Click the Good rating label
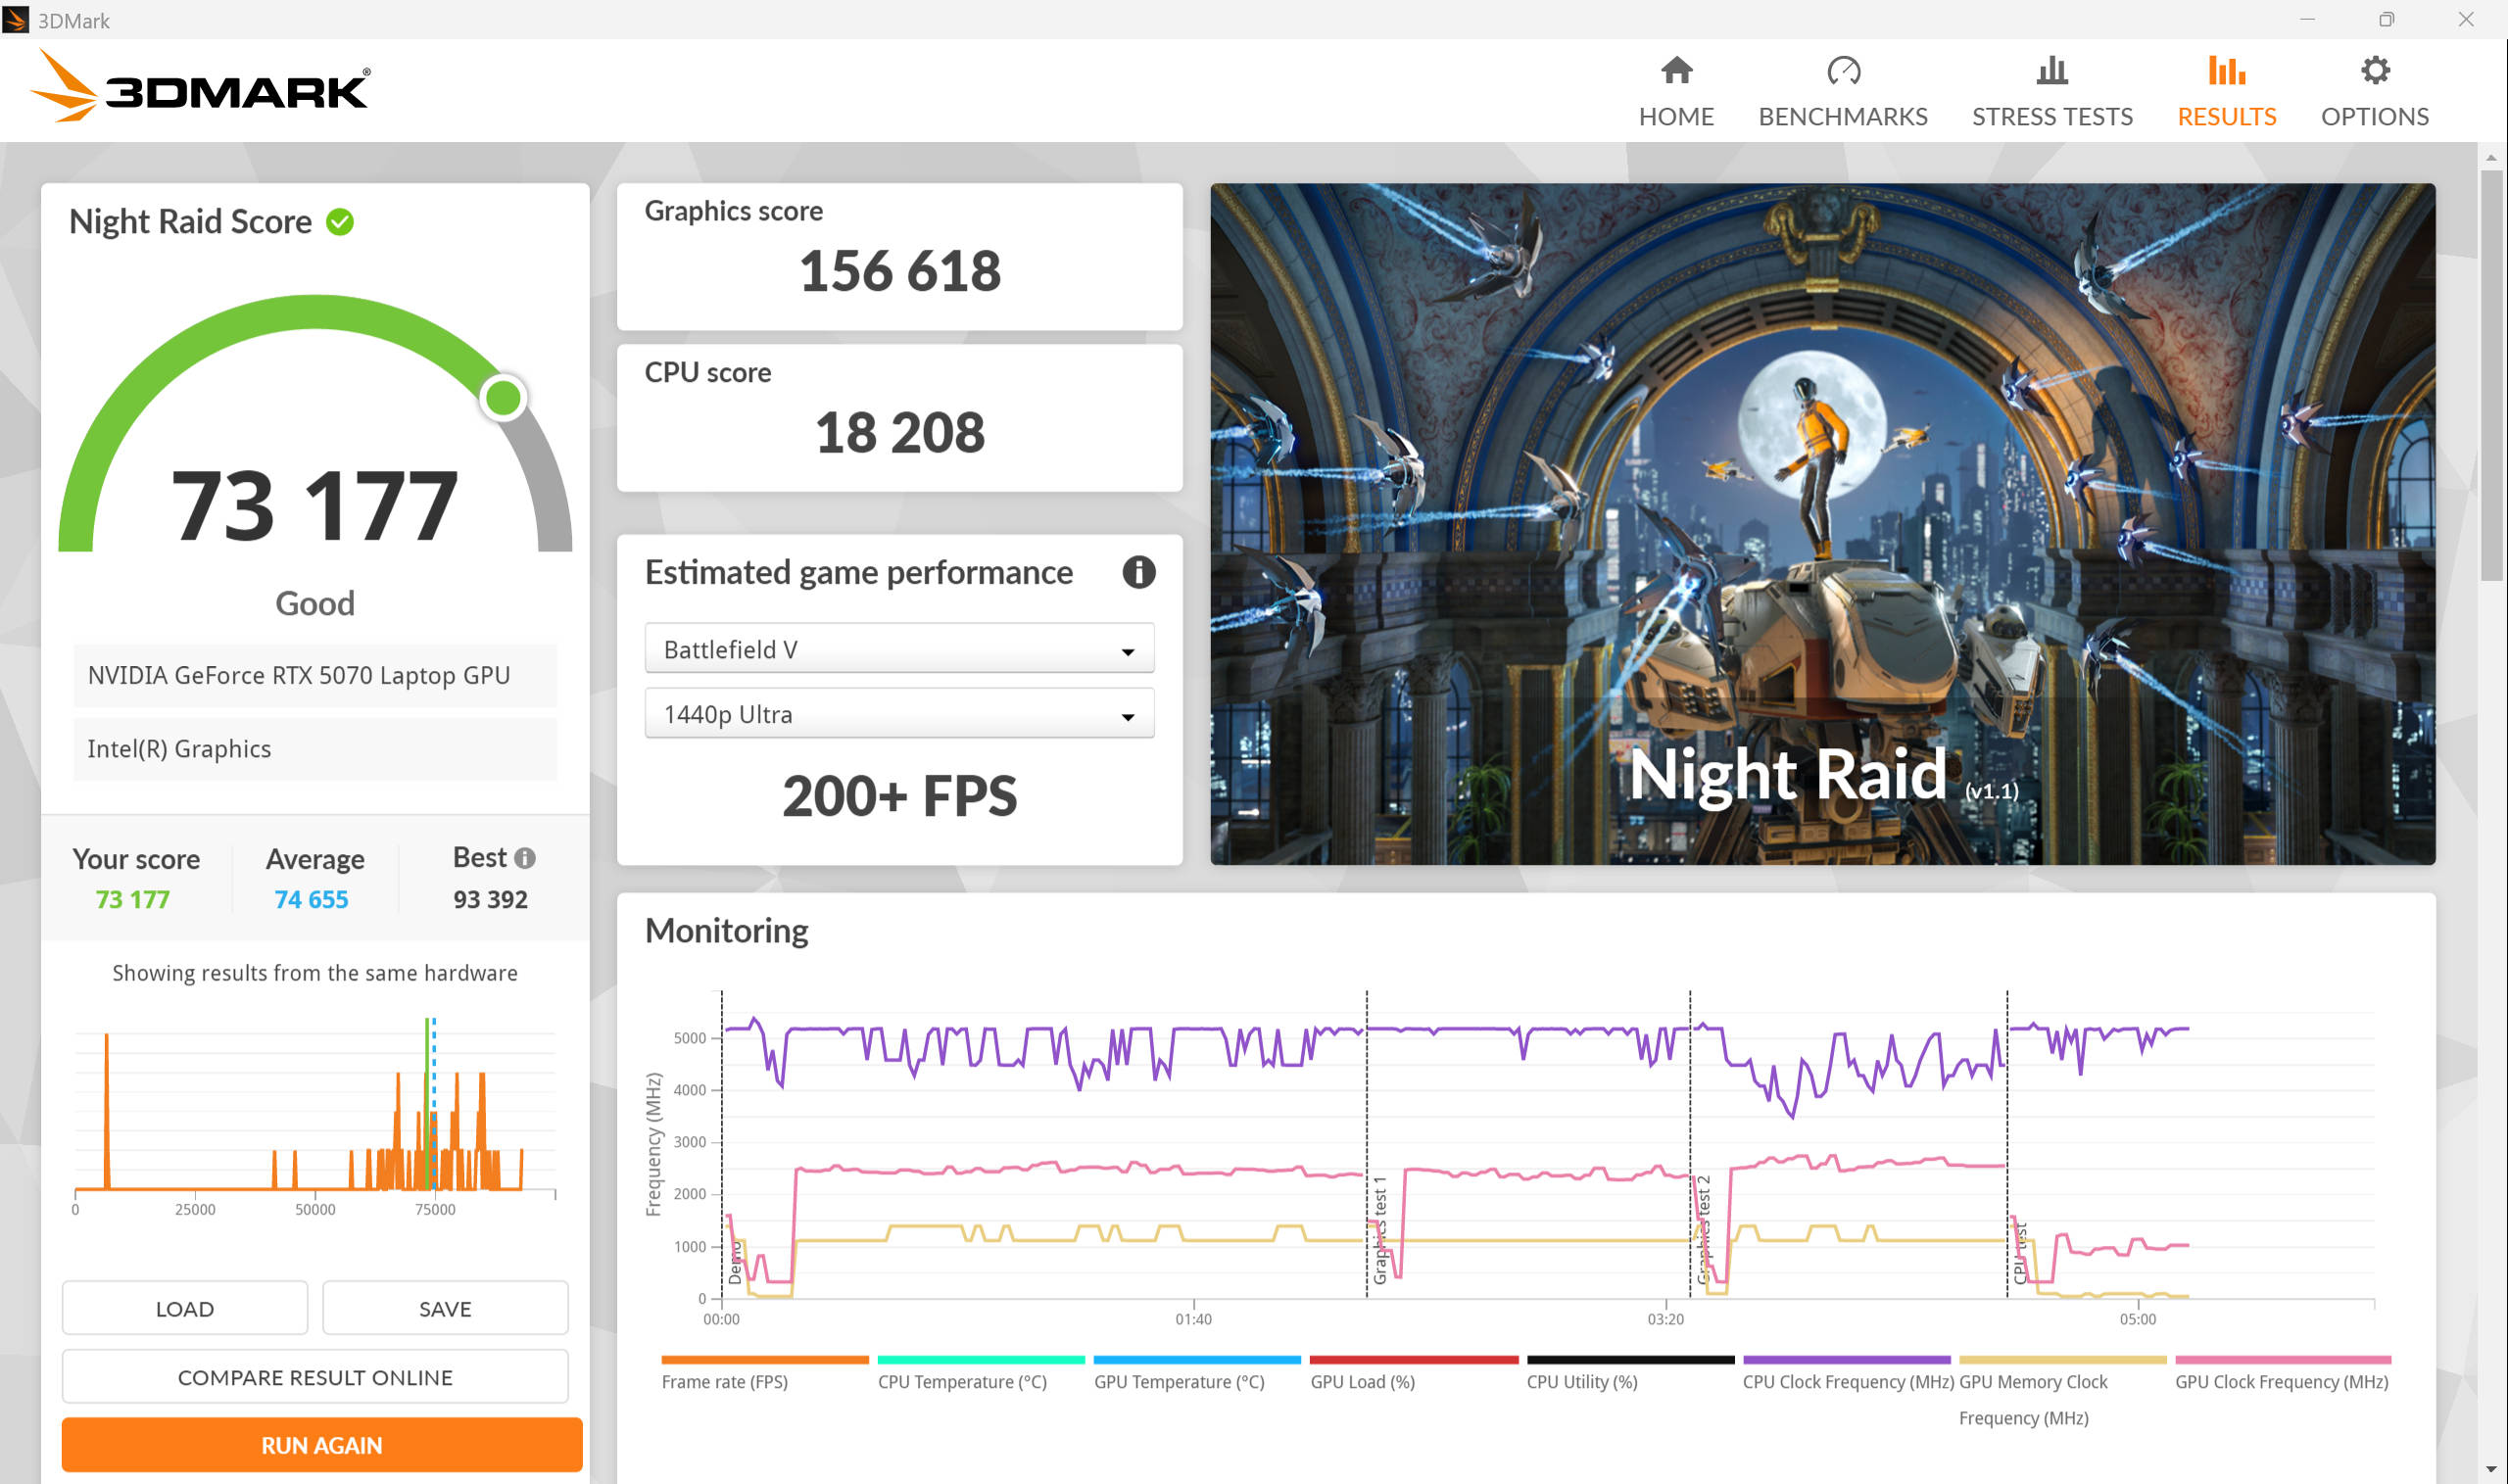 [315, 604]
